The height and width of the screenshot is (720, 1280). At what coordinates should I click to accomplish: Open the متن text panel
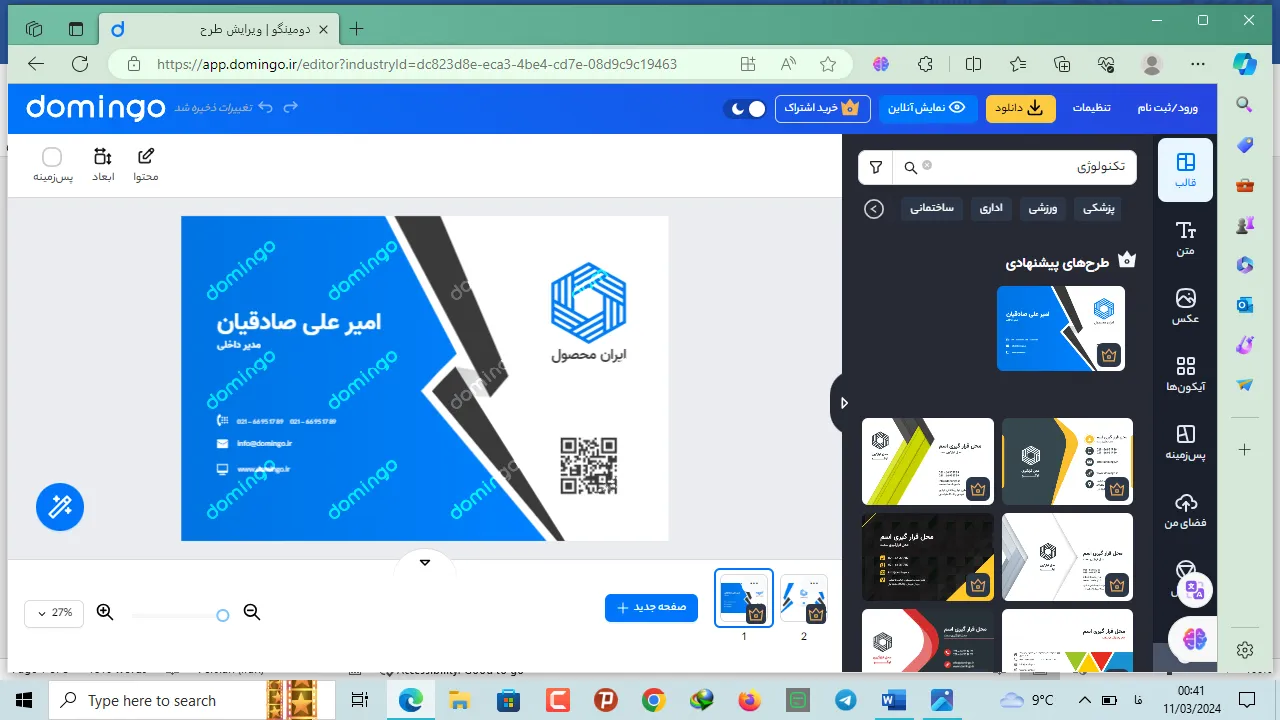(x=1185, y=238)
